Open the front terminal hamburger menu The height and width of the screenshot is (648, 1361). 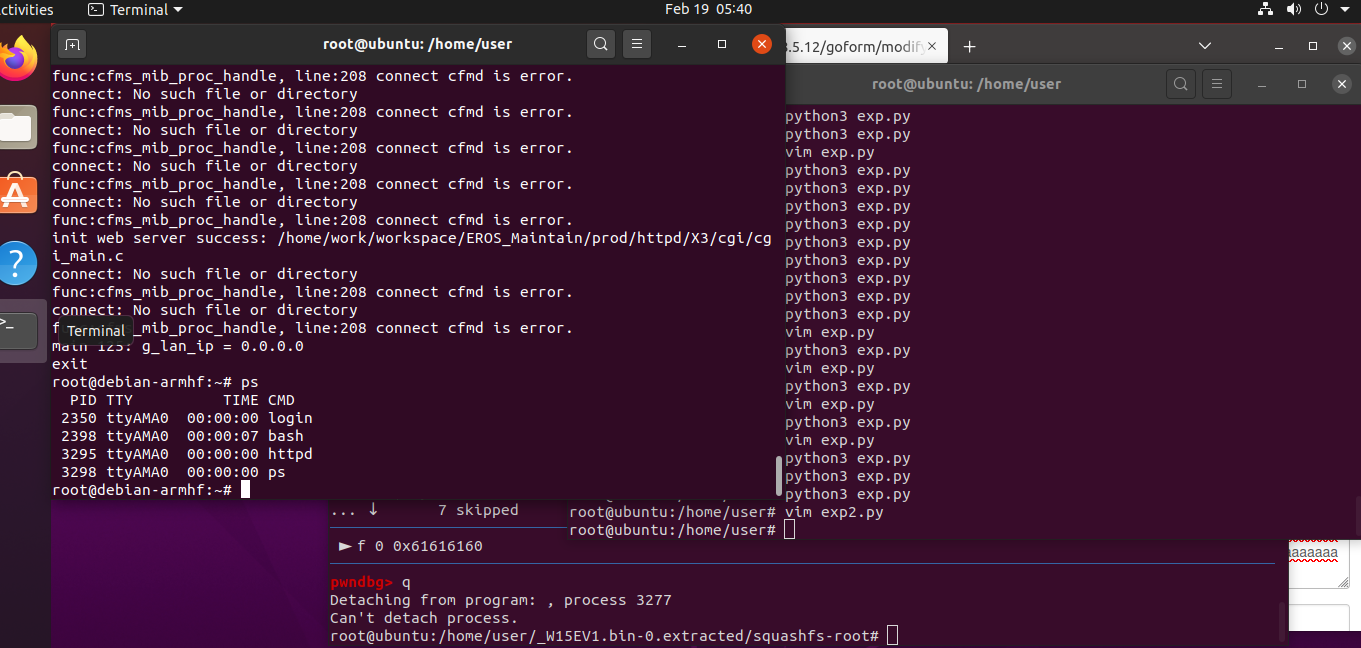(637, 44)
